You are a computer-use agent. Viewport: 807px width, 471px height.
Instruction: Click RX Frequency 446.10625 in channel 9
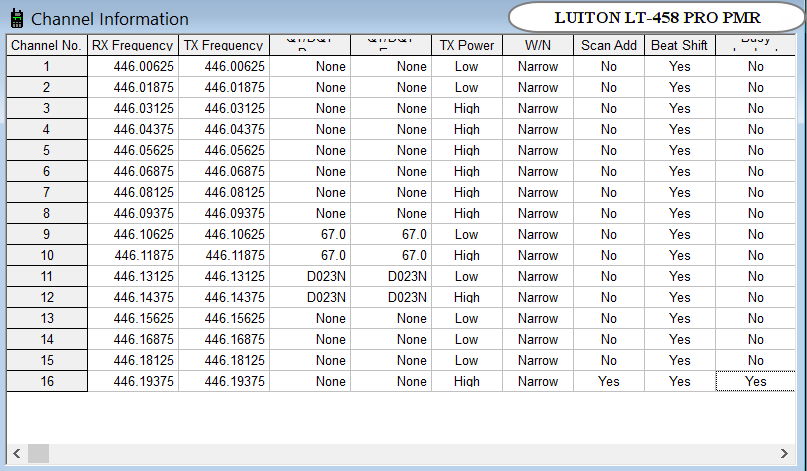coord(133,234)
